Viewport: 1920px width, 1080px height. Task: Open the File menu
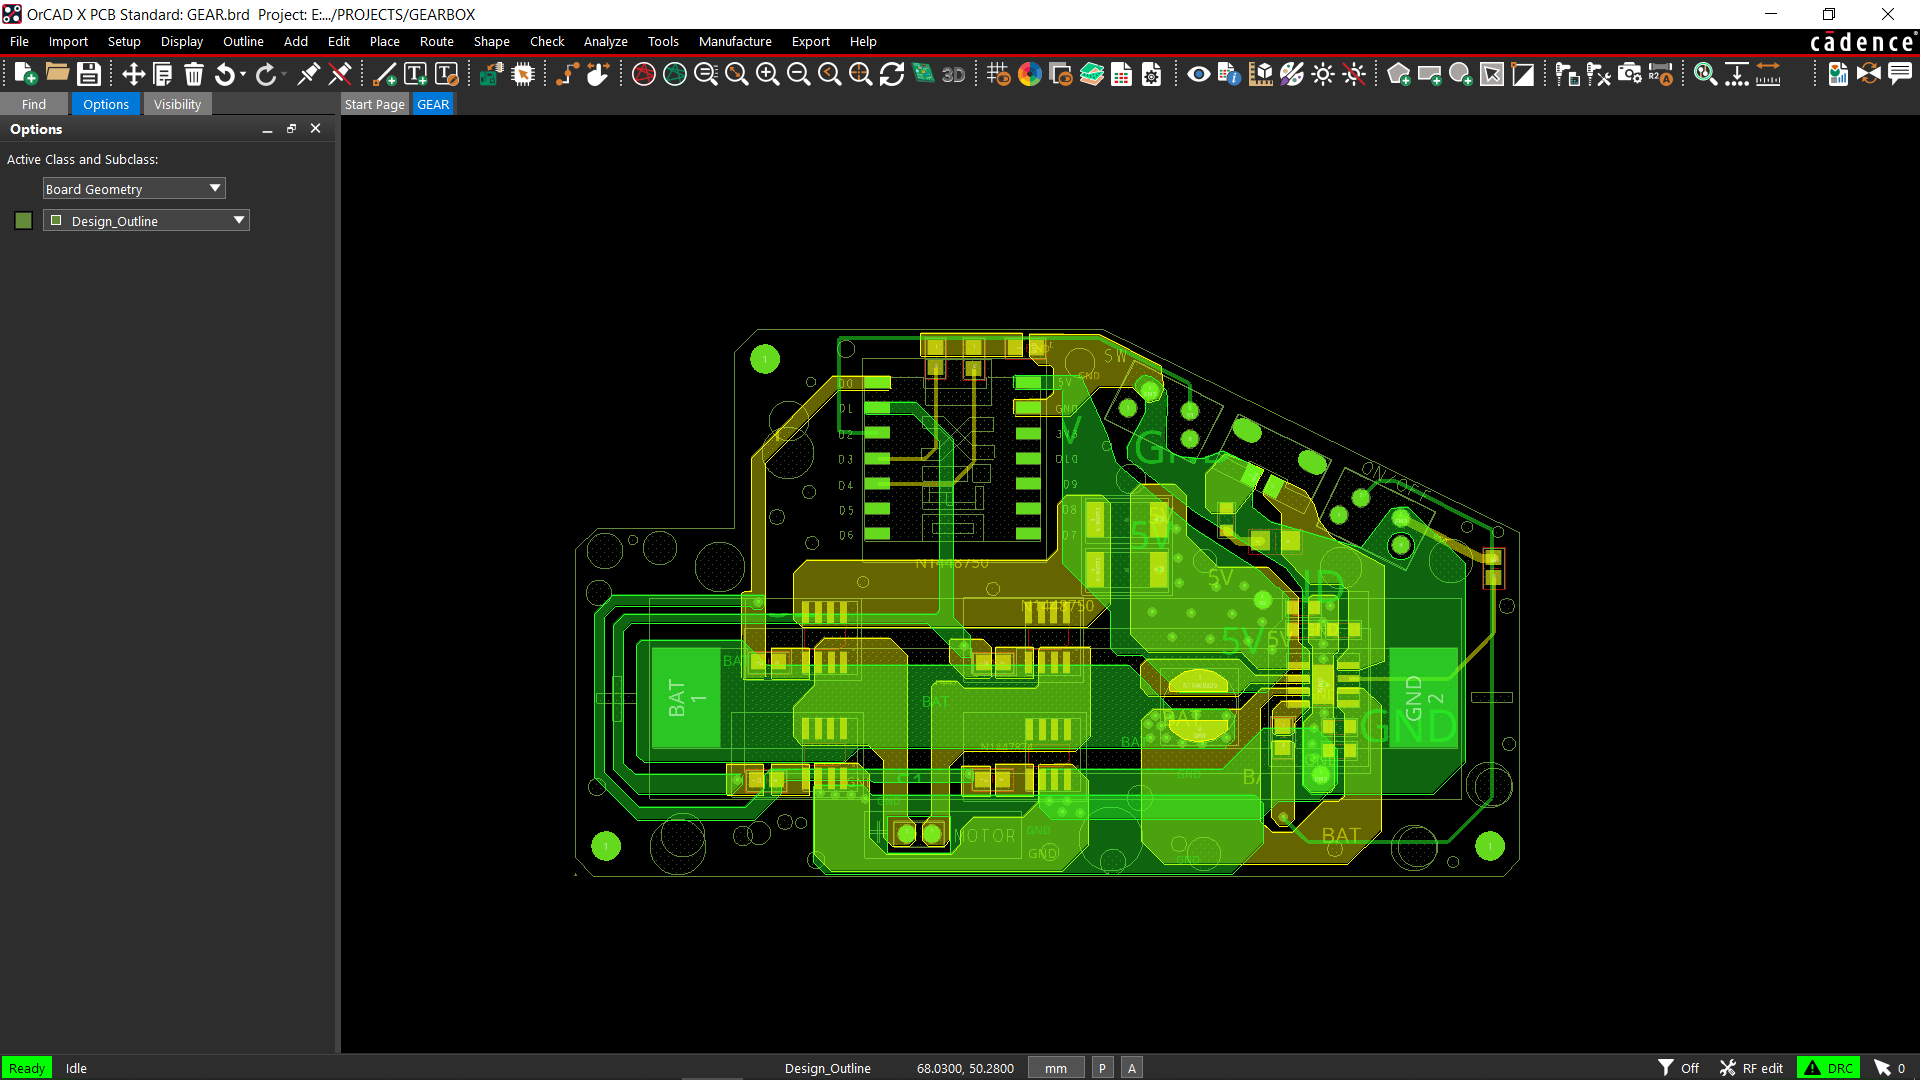pyautogui.click(x=19, y=41)
